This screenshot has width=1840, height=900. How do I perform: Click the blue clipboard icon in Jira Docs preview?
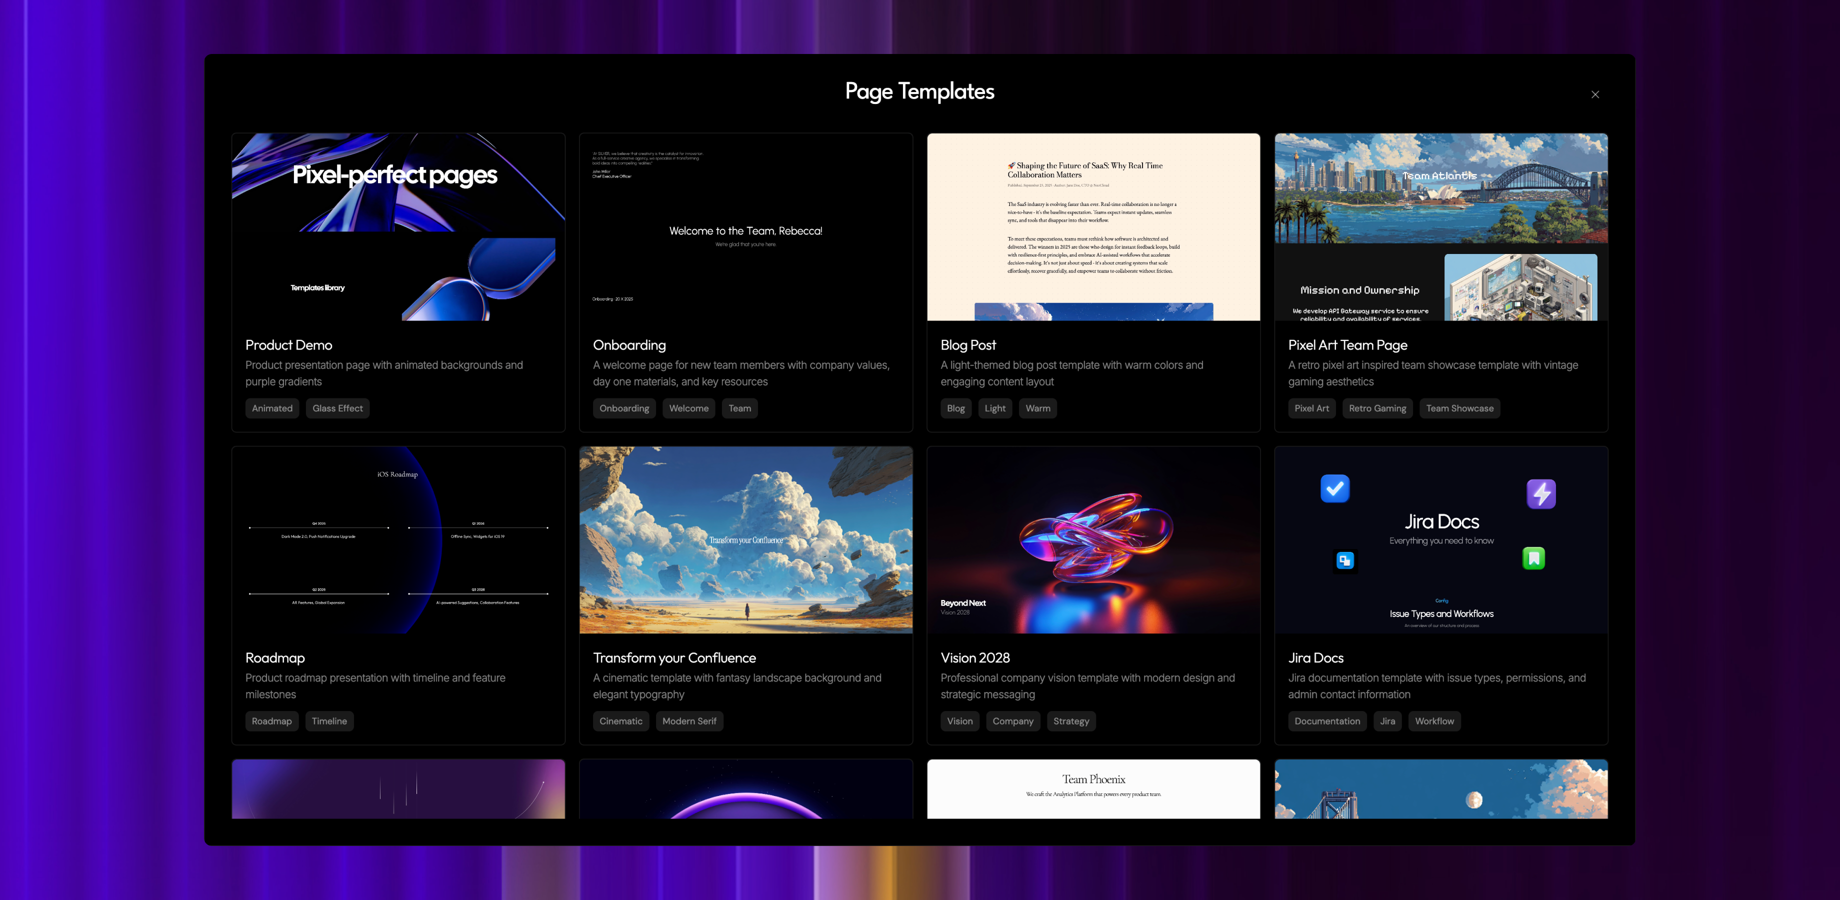(1345, 560)
